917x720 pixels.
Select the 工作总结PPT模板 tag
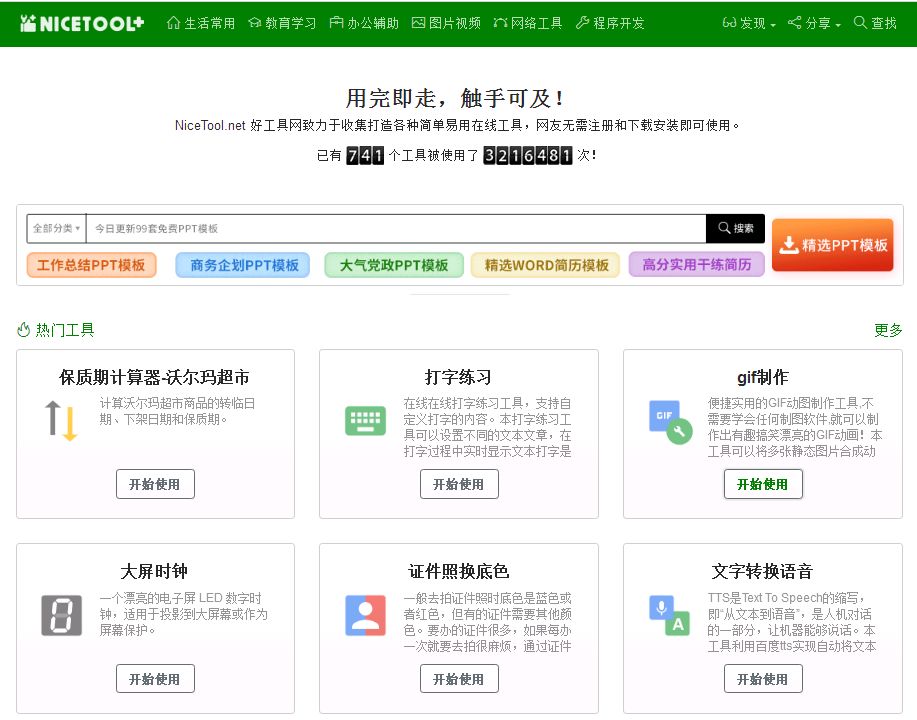(x=91, y=265)
